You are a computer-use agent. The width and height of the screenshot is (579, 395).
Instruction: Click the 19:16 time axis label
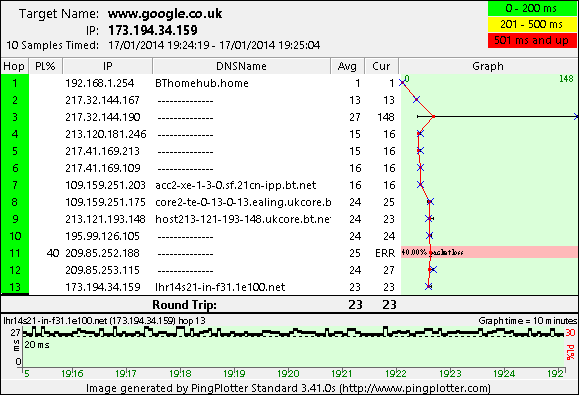pyautogui.click(x=72, y=374)
